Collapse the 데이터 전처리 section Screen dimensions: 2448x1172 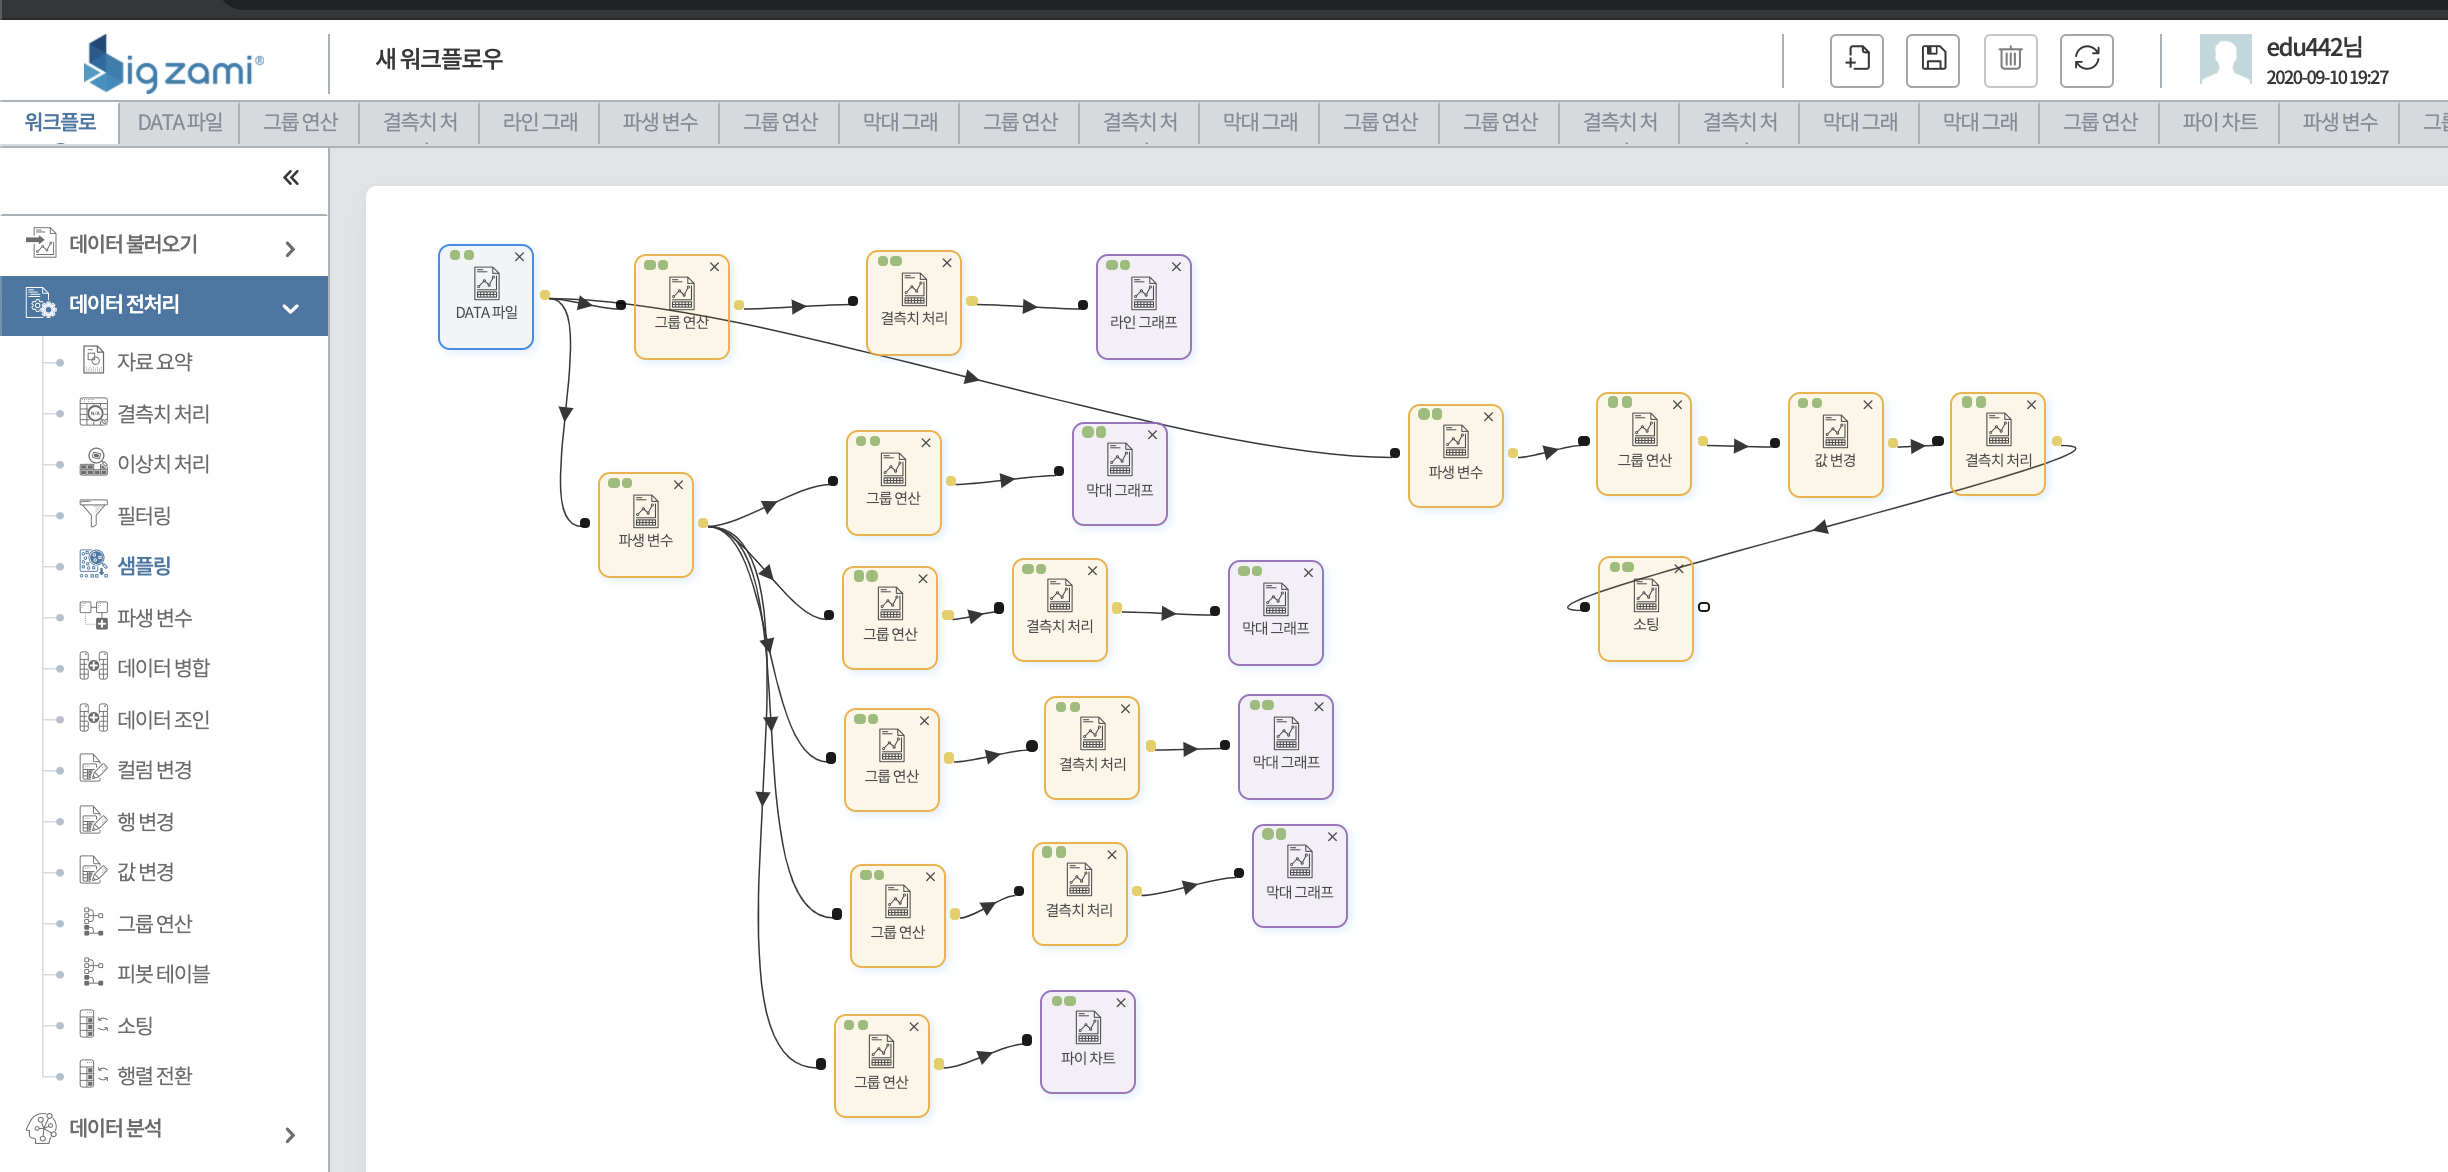[x=290, y=308]
